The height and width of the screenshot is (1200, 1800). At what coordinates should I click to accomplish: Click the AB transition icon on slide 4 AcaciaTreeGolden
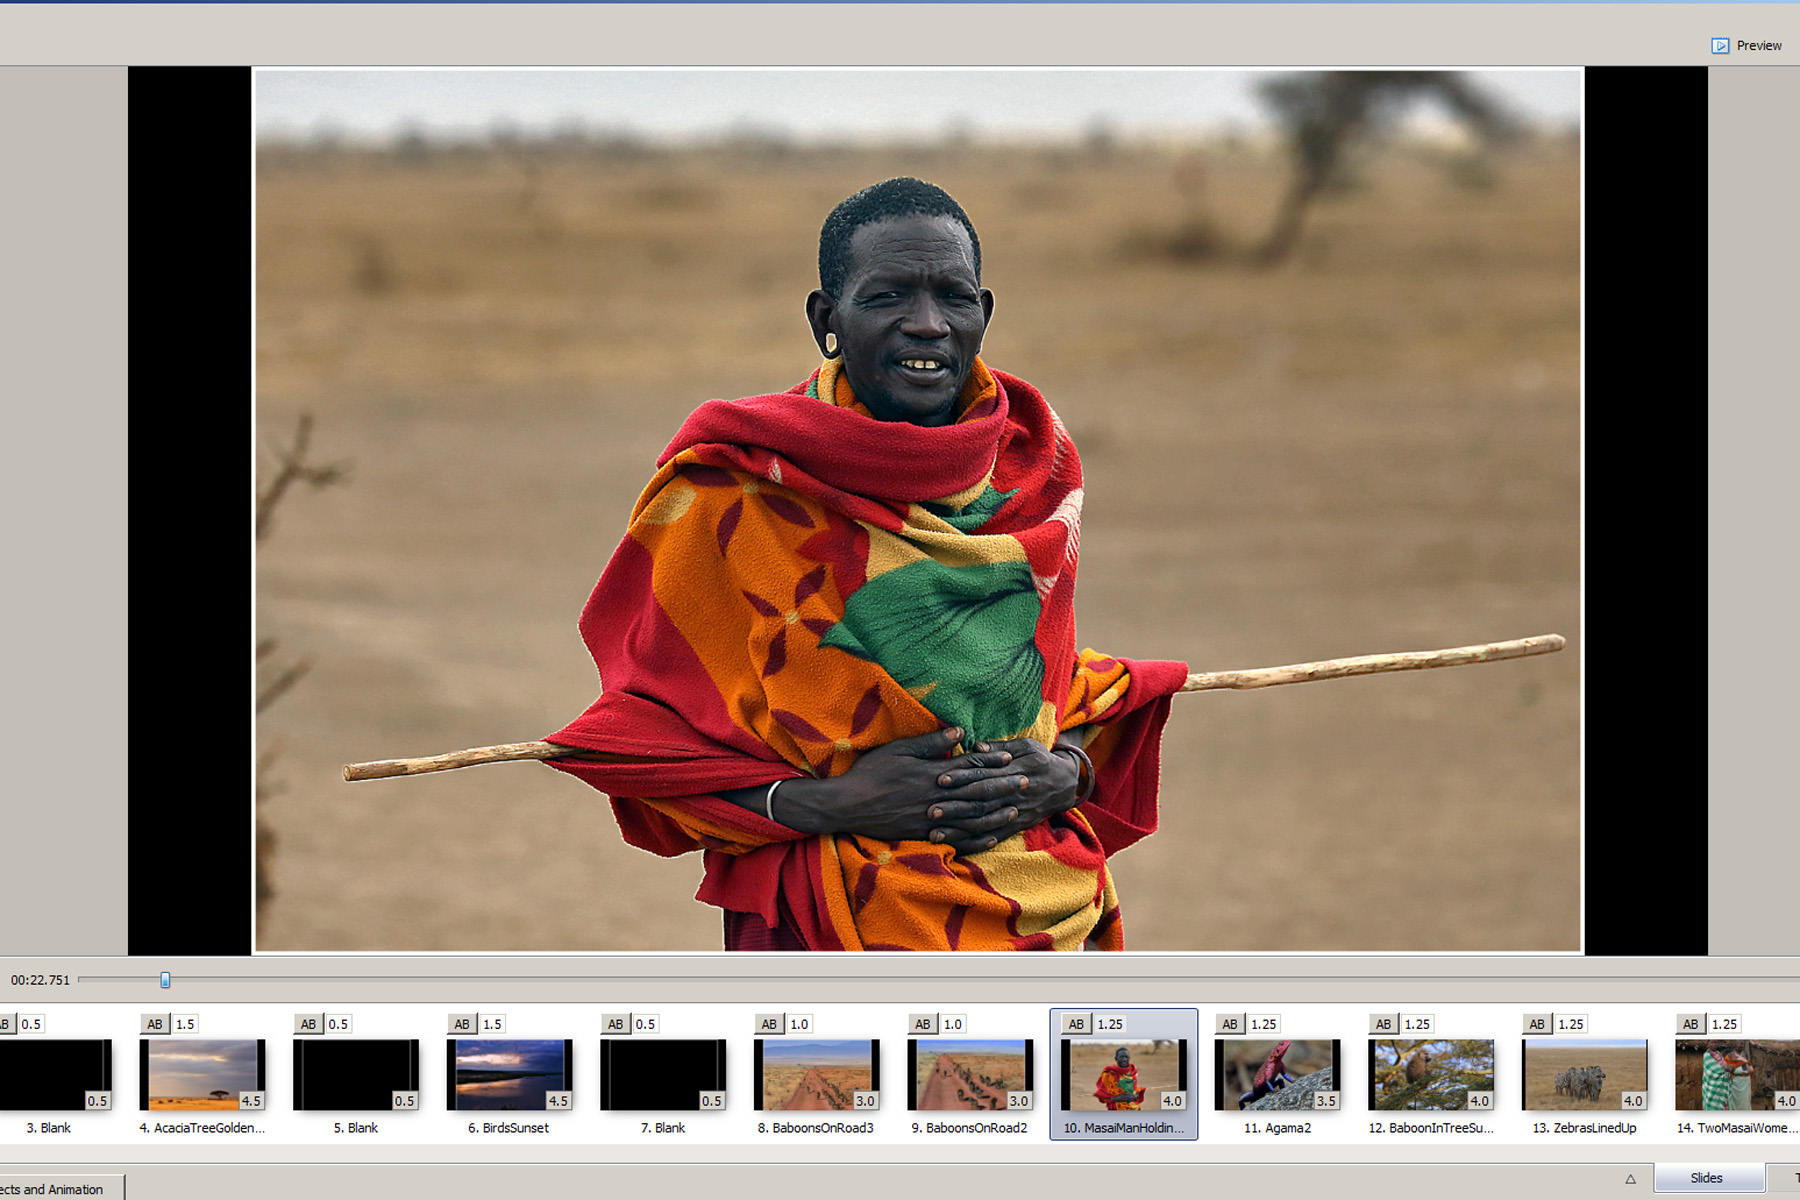[x=155, y=1024]
